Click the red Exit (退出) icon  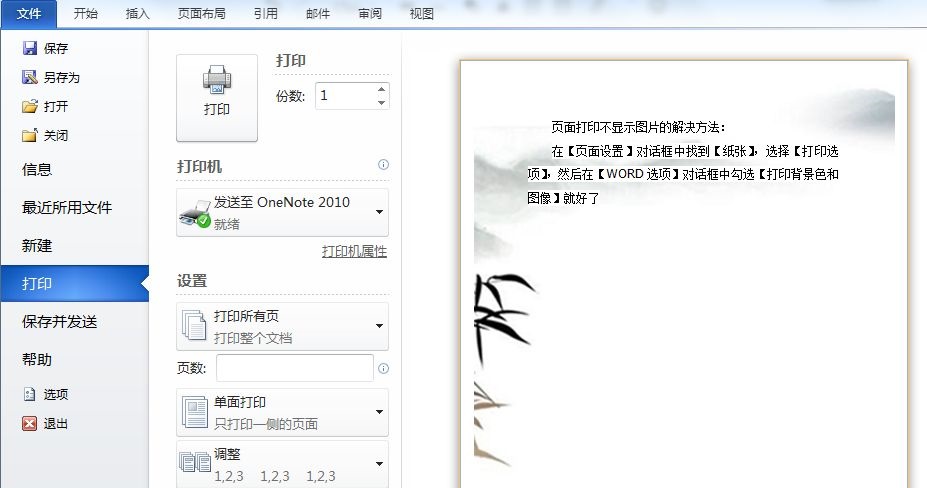(30, 423)
